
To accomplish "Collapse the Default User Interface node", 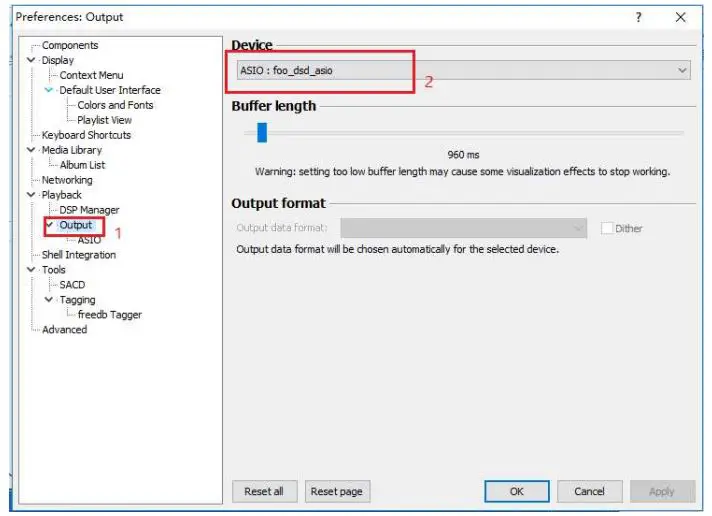I will point(49,90).
